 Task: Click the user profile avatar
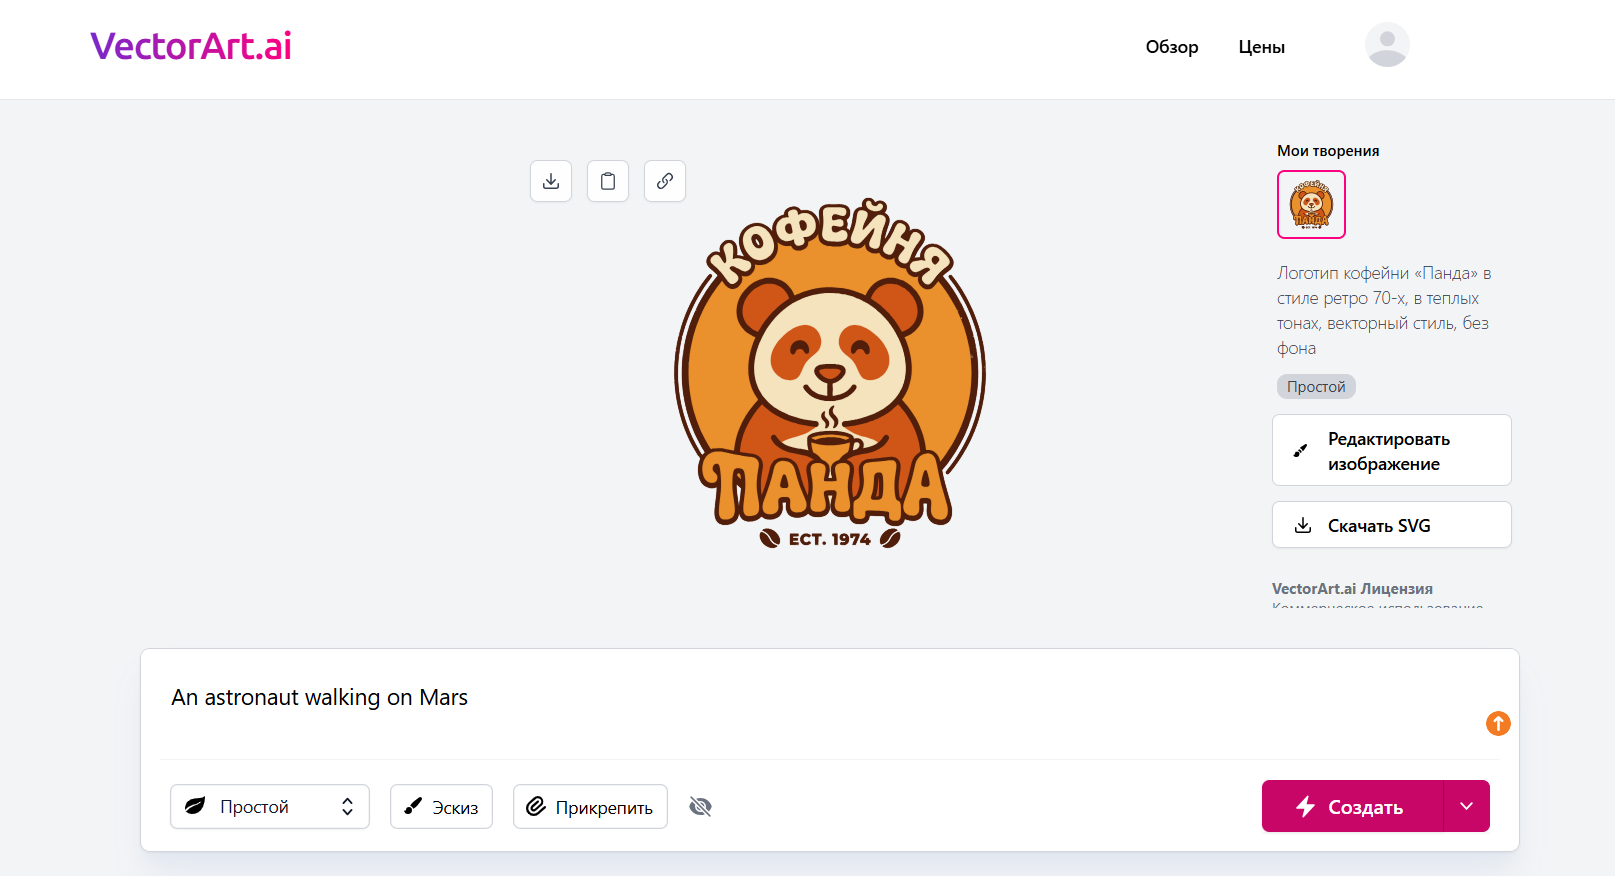point(1387,45)
